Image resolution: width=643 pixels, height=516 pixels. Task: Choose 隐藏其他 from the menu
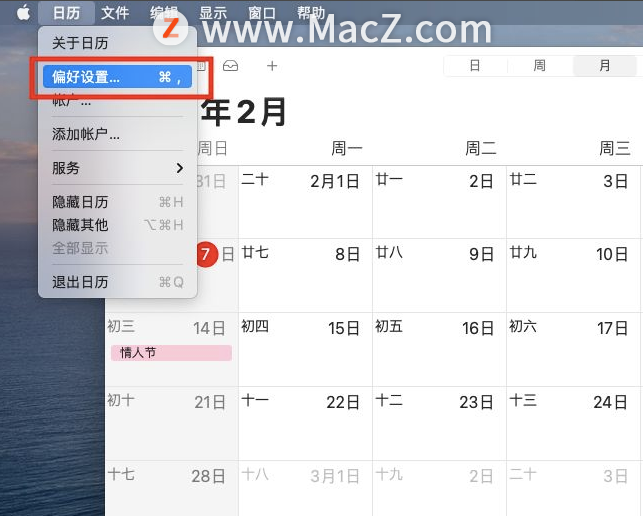118,225
